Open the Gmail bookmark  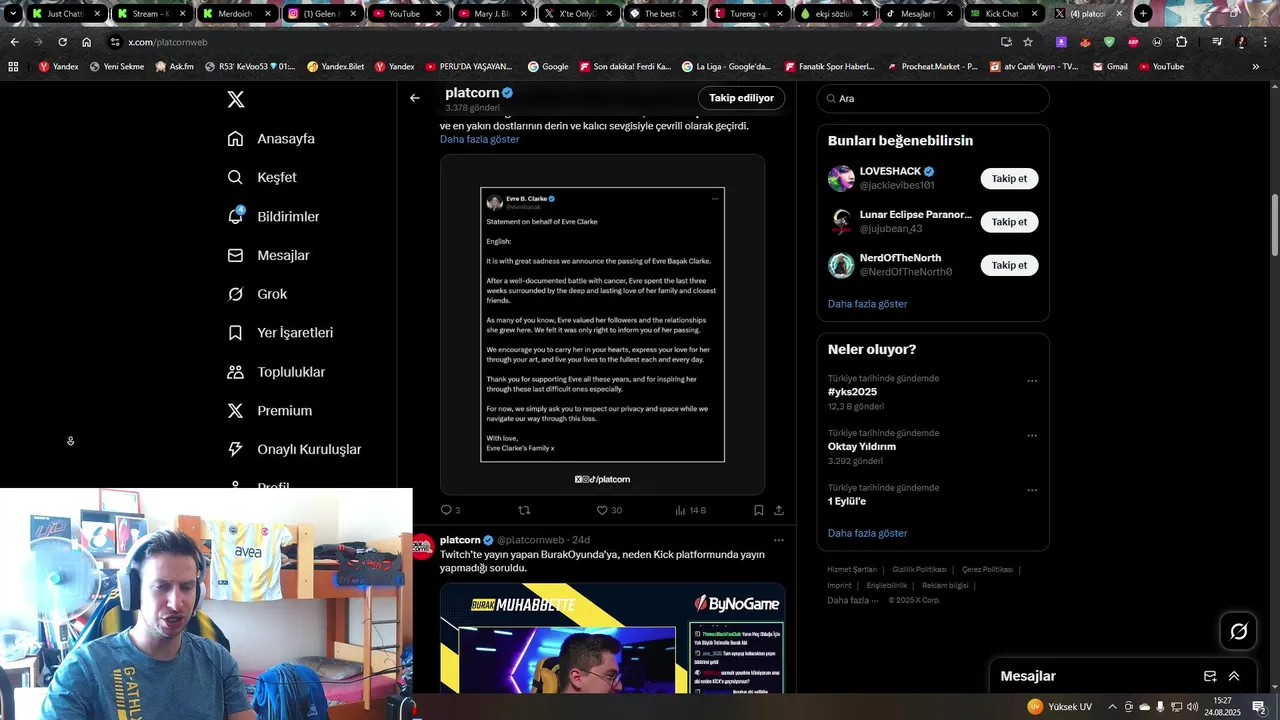(x=1110, y=66)
